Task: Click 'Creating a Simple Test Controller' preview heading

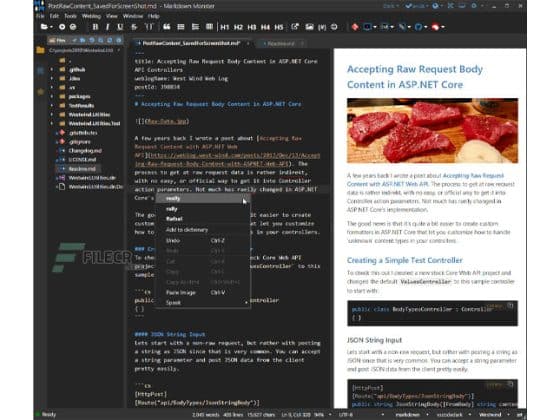Action: tap(405, 260)
